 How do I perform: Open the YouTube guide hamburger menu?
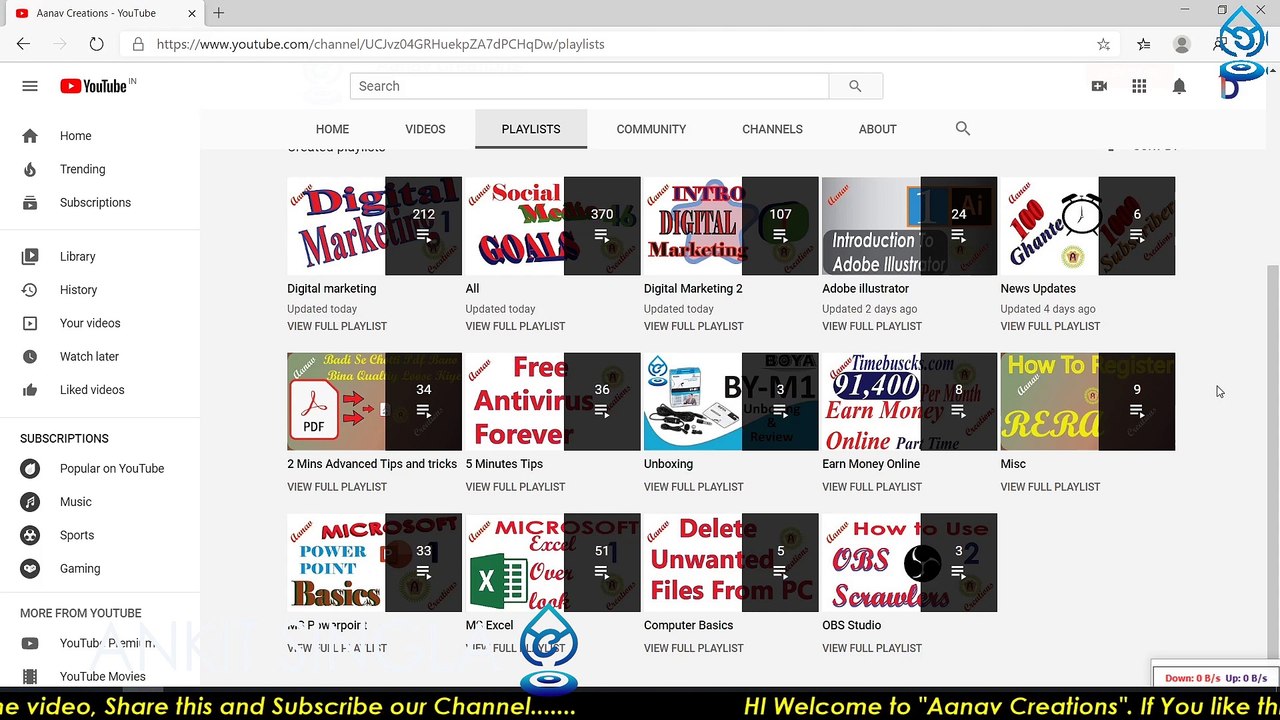30,86
